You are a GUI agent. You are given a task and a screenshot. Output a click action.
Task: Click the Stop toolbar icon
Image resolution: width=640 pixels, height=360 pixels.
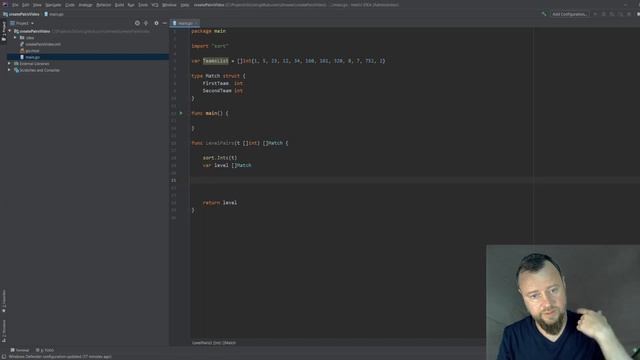click(629, 14)
